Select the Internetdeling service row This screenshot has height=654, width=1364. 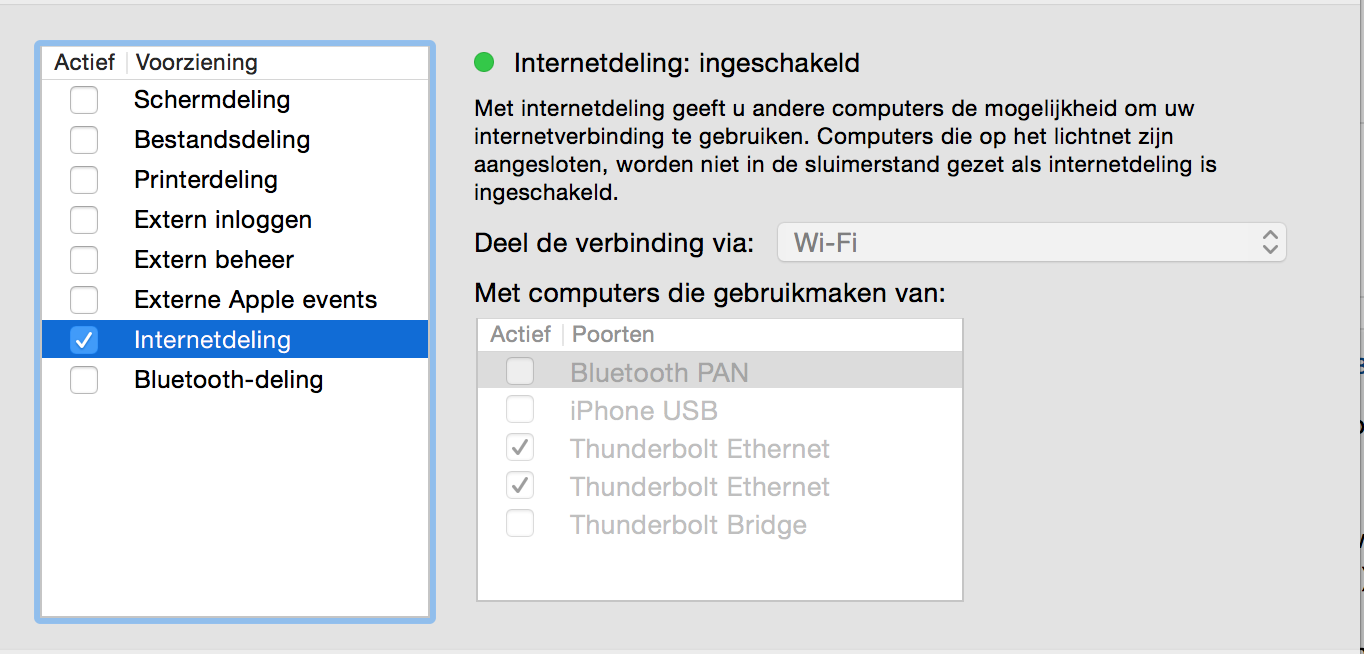(x=235, y=339)
